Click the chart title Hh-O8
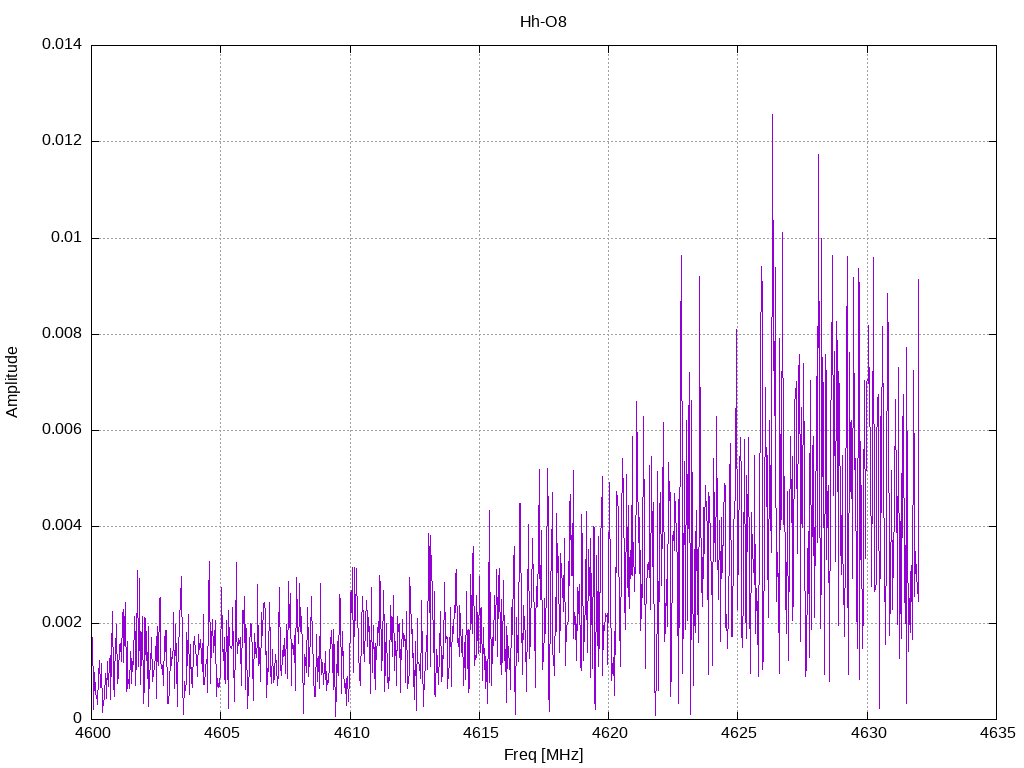The width and height of the screenshot is (1024, 768). tap(543, 21)
